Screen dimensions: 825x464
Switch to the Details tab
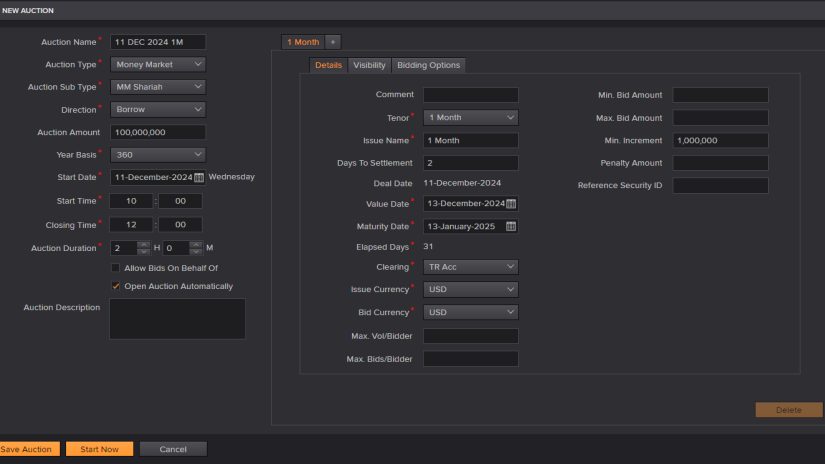328,65
